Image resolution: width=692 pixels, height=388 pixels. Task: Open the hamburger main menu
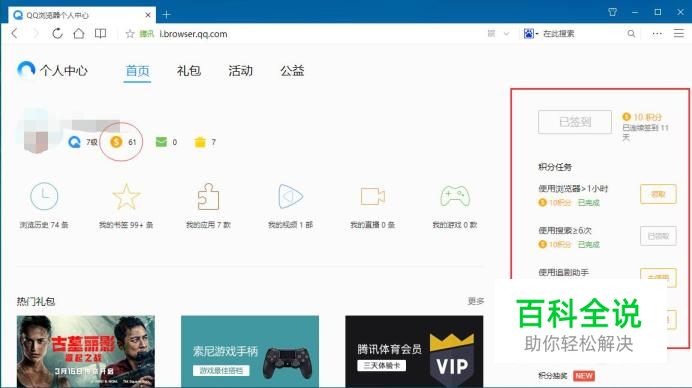pos(679,33)
